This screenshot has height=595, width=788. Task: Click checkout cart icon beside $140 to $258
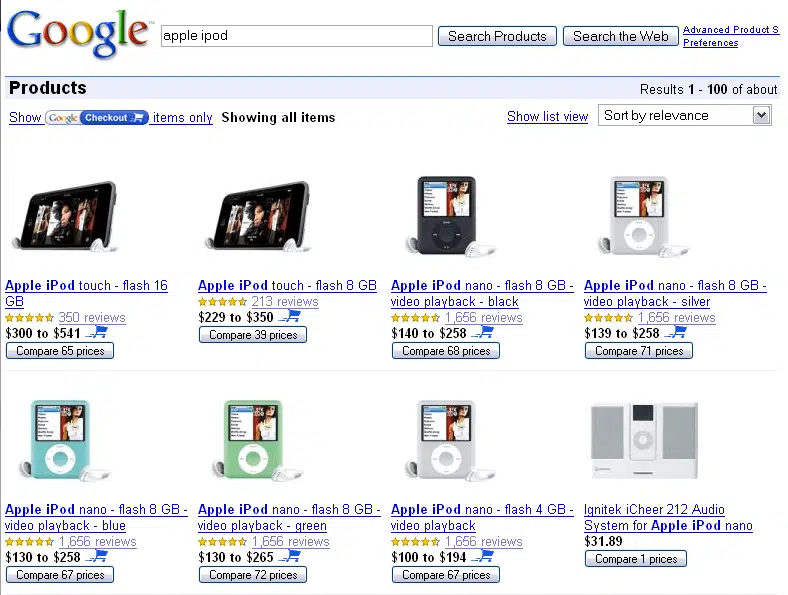[483, 333]
